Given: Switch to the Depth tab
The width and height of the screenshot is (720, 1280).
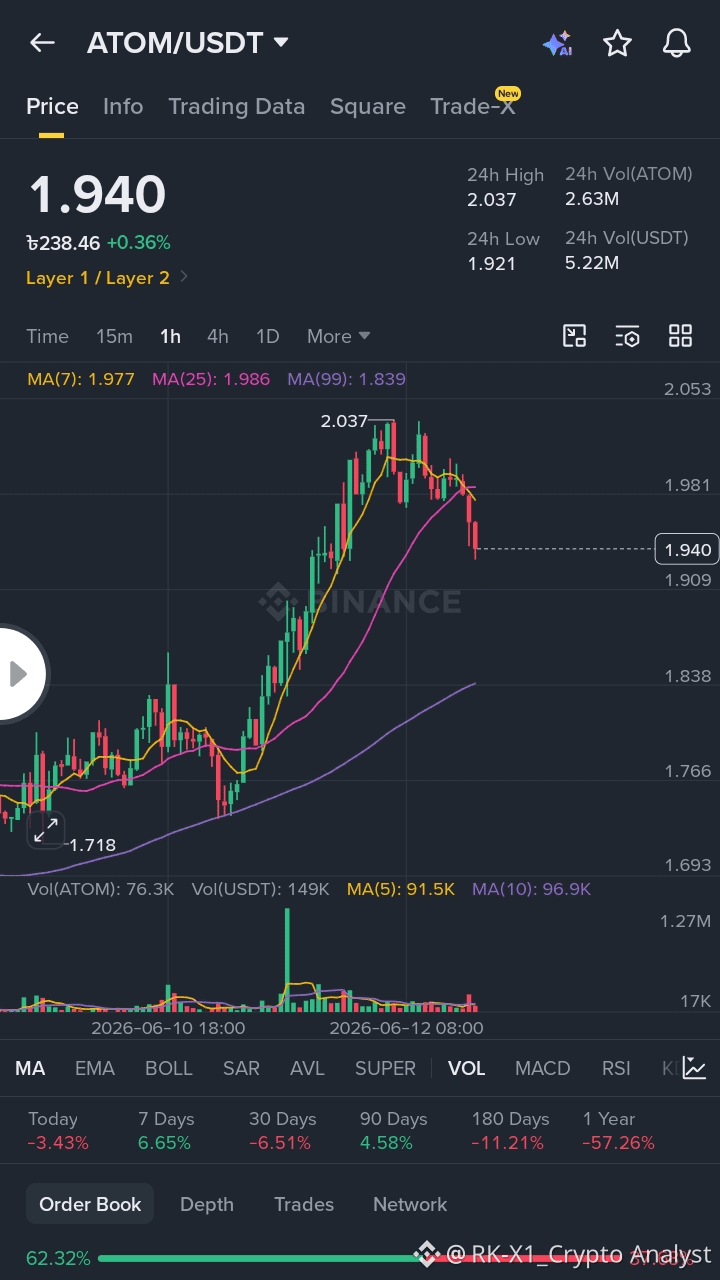Looking at the screenshot, I should click(x=207, y=1204).
